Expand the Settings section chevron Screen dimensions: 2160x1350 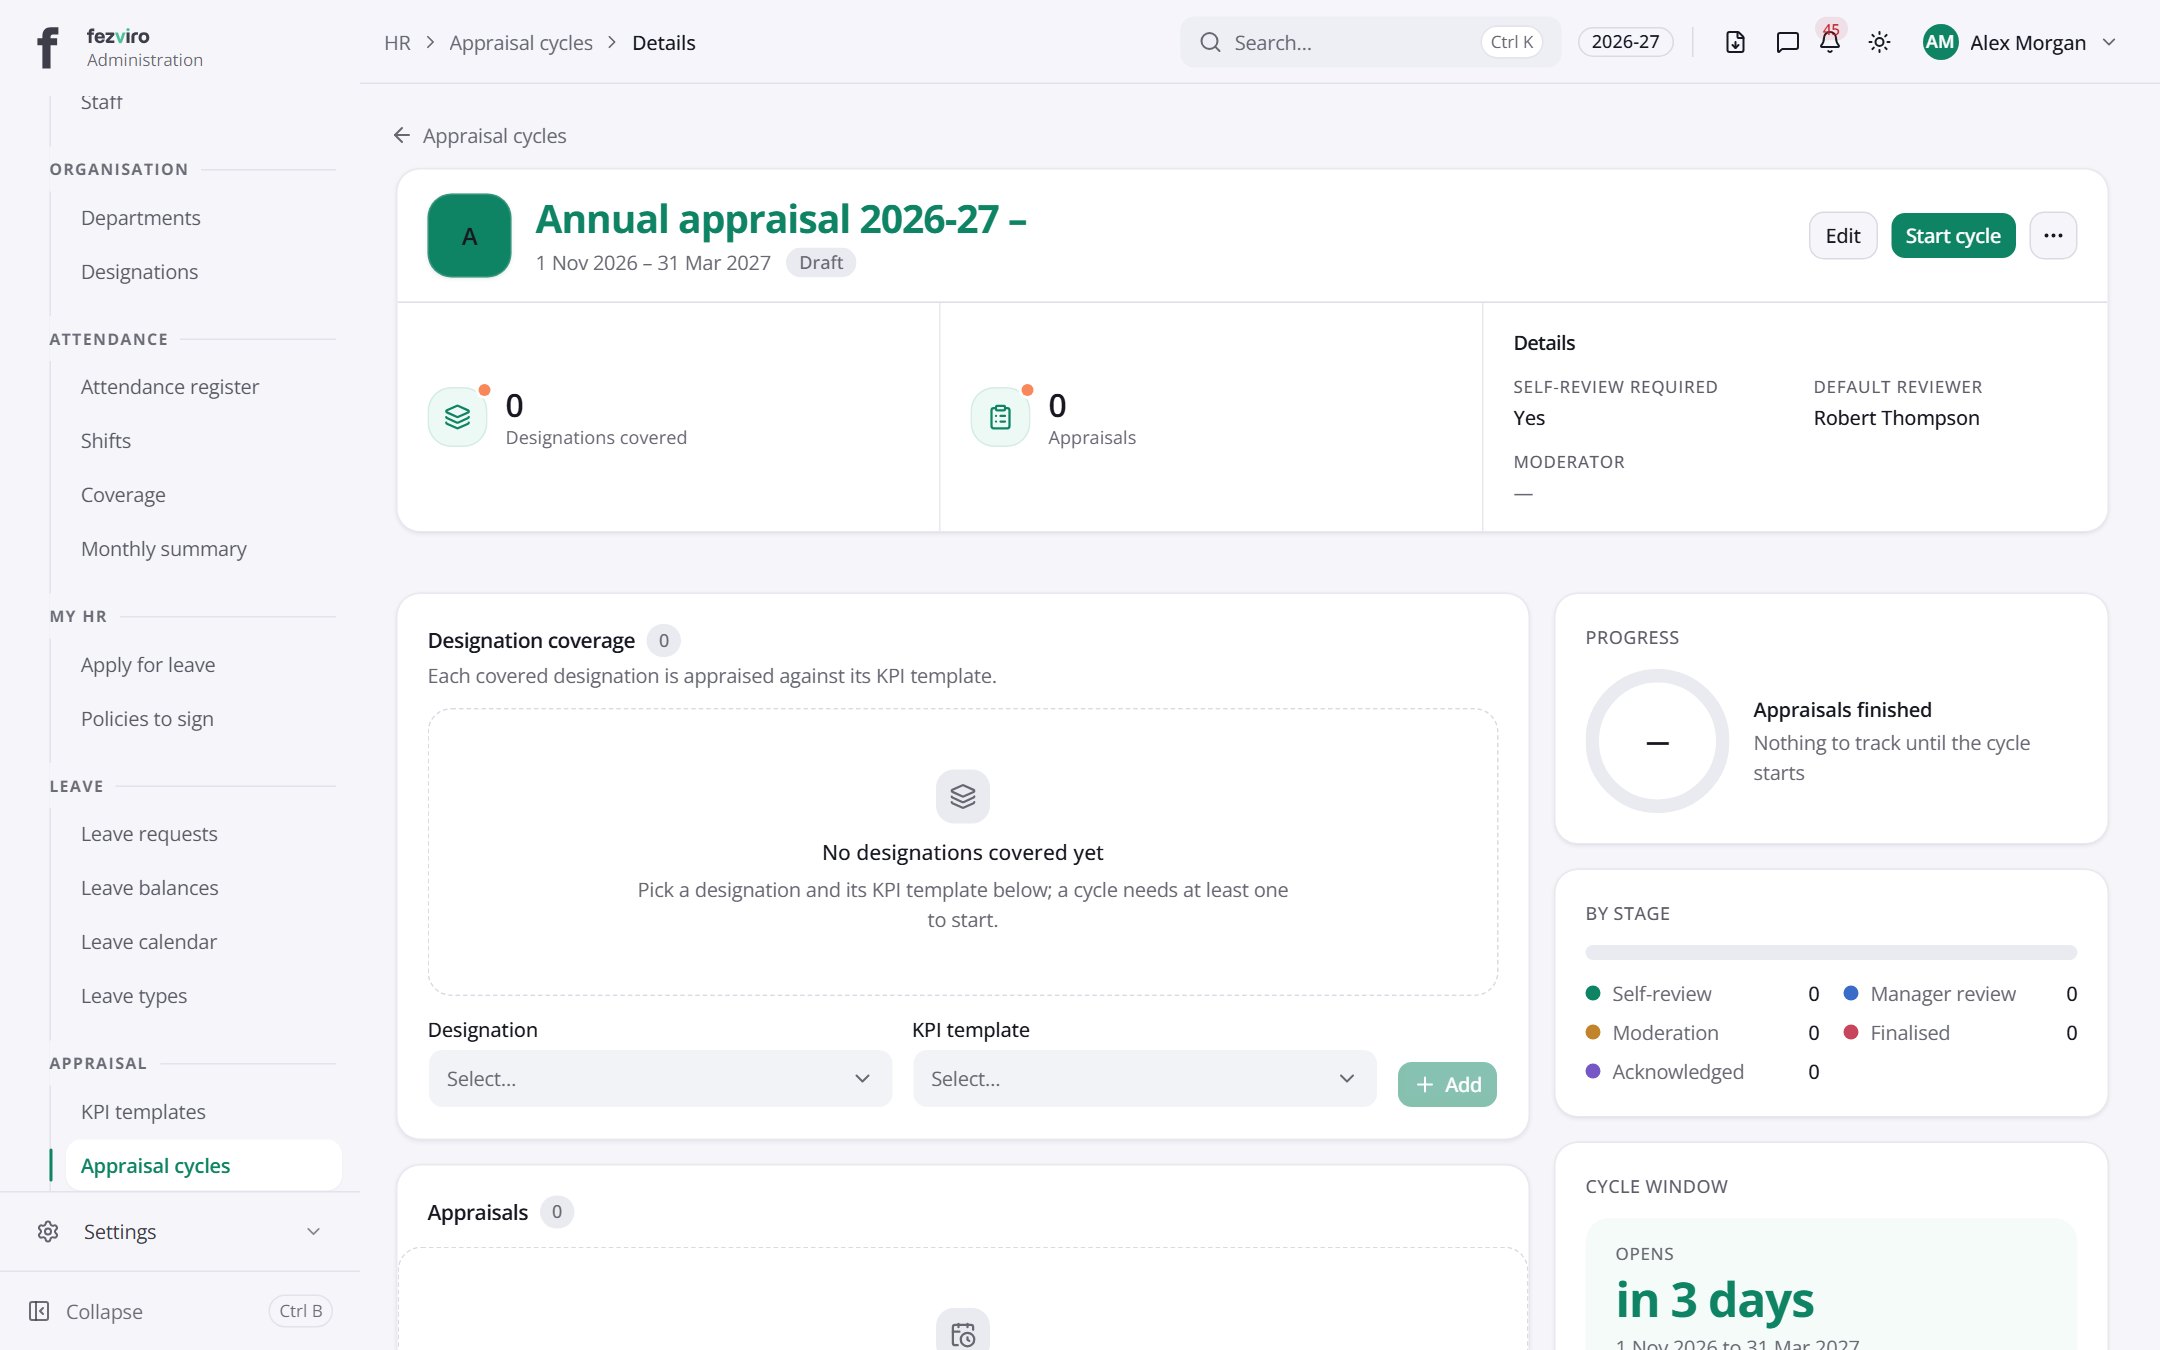(314, 1231)
